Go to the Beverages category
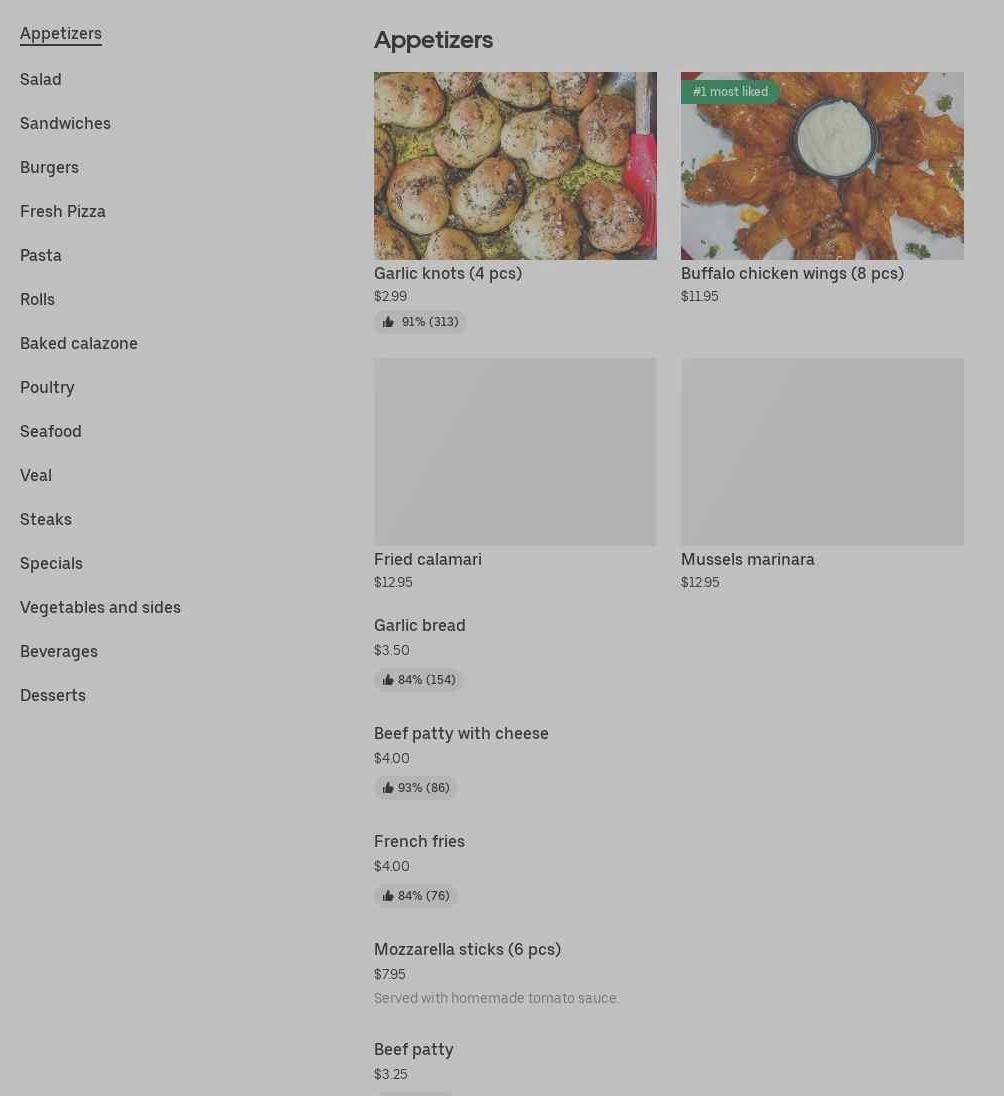The height and width of the screenshot is (1096, 1004). 59,651
